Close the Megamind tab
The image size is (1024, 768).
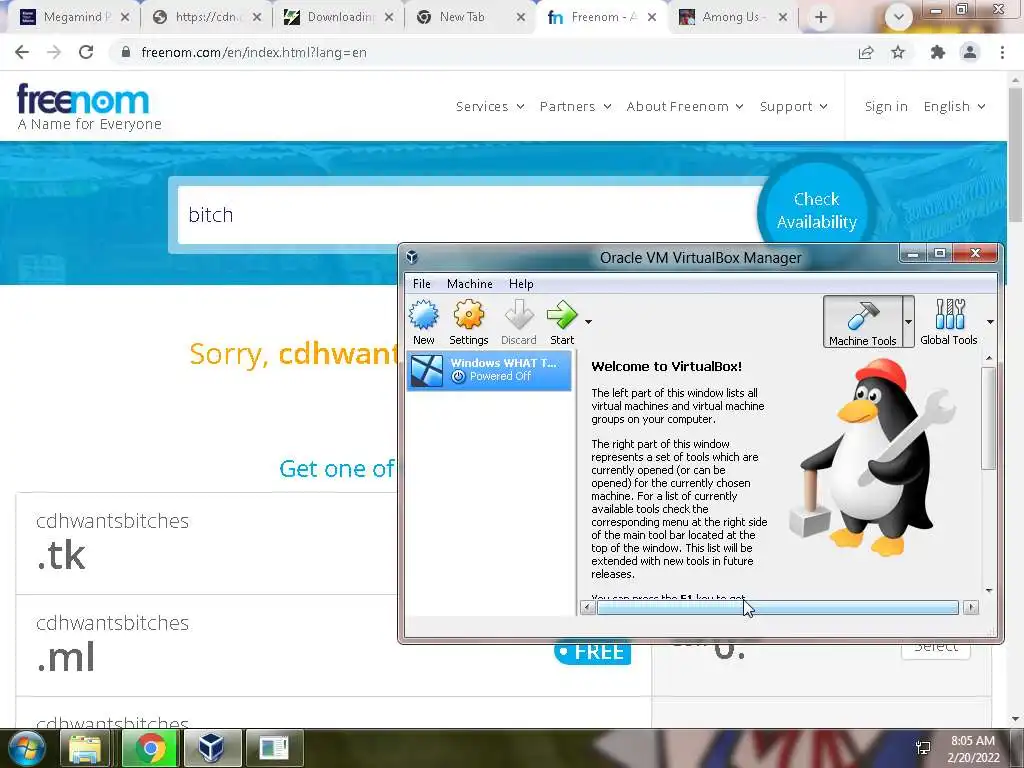[125, 18]
